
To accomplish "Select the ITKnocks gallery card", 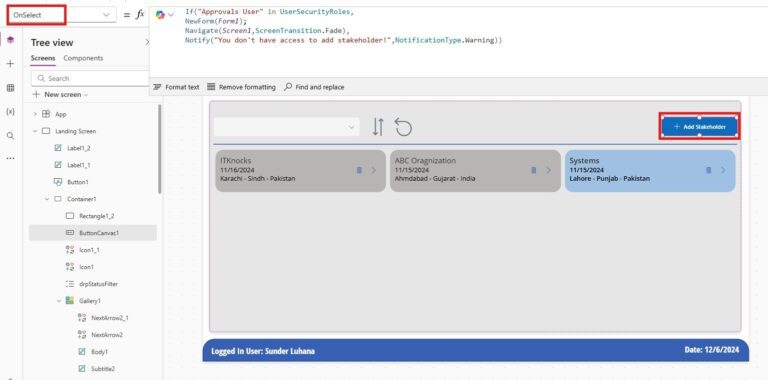I will pos(300,170).
